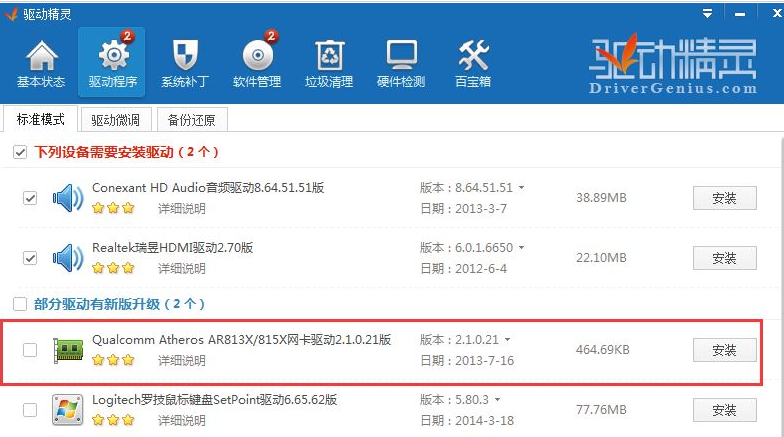Toggle the 下列设备需要安装驱动 group checkbox

coord(20,152)
